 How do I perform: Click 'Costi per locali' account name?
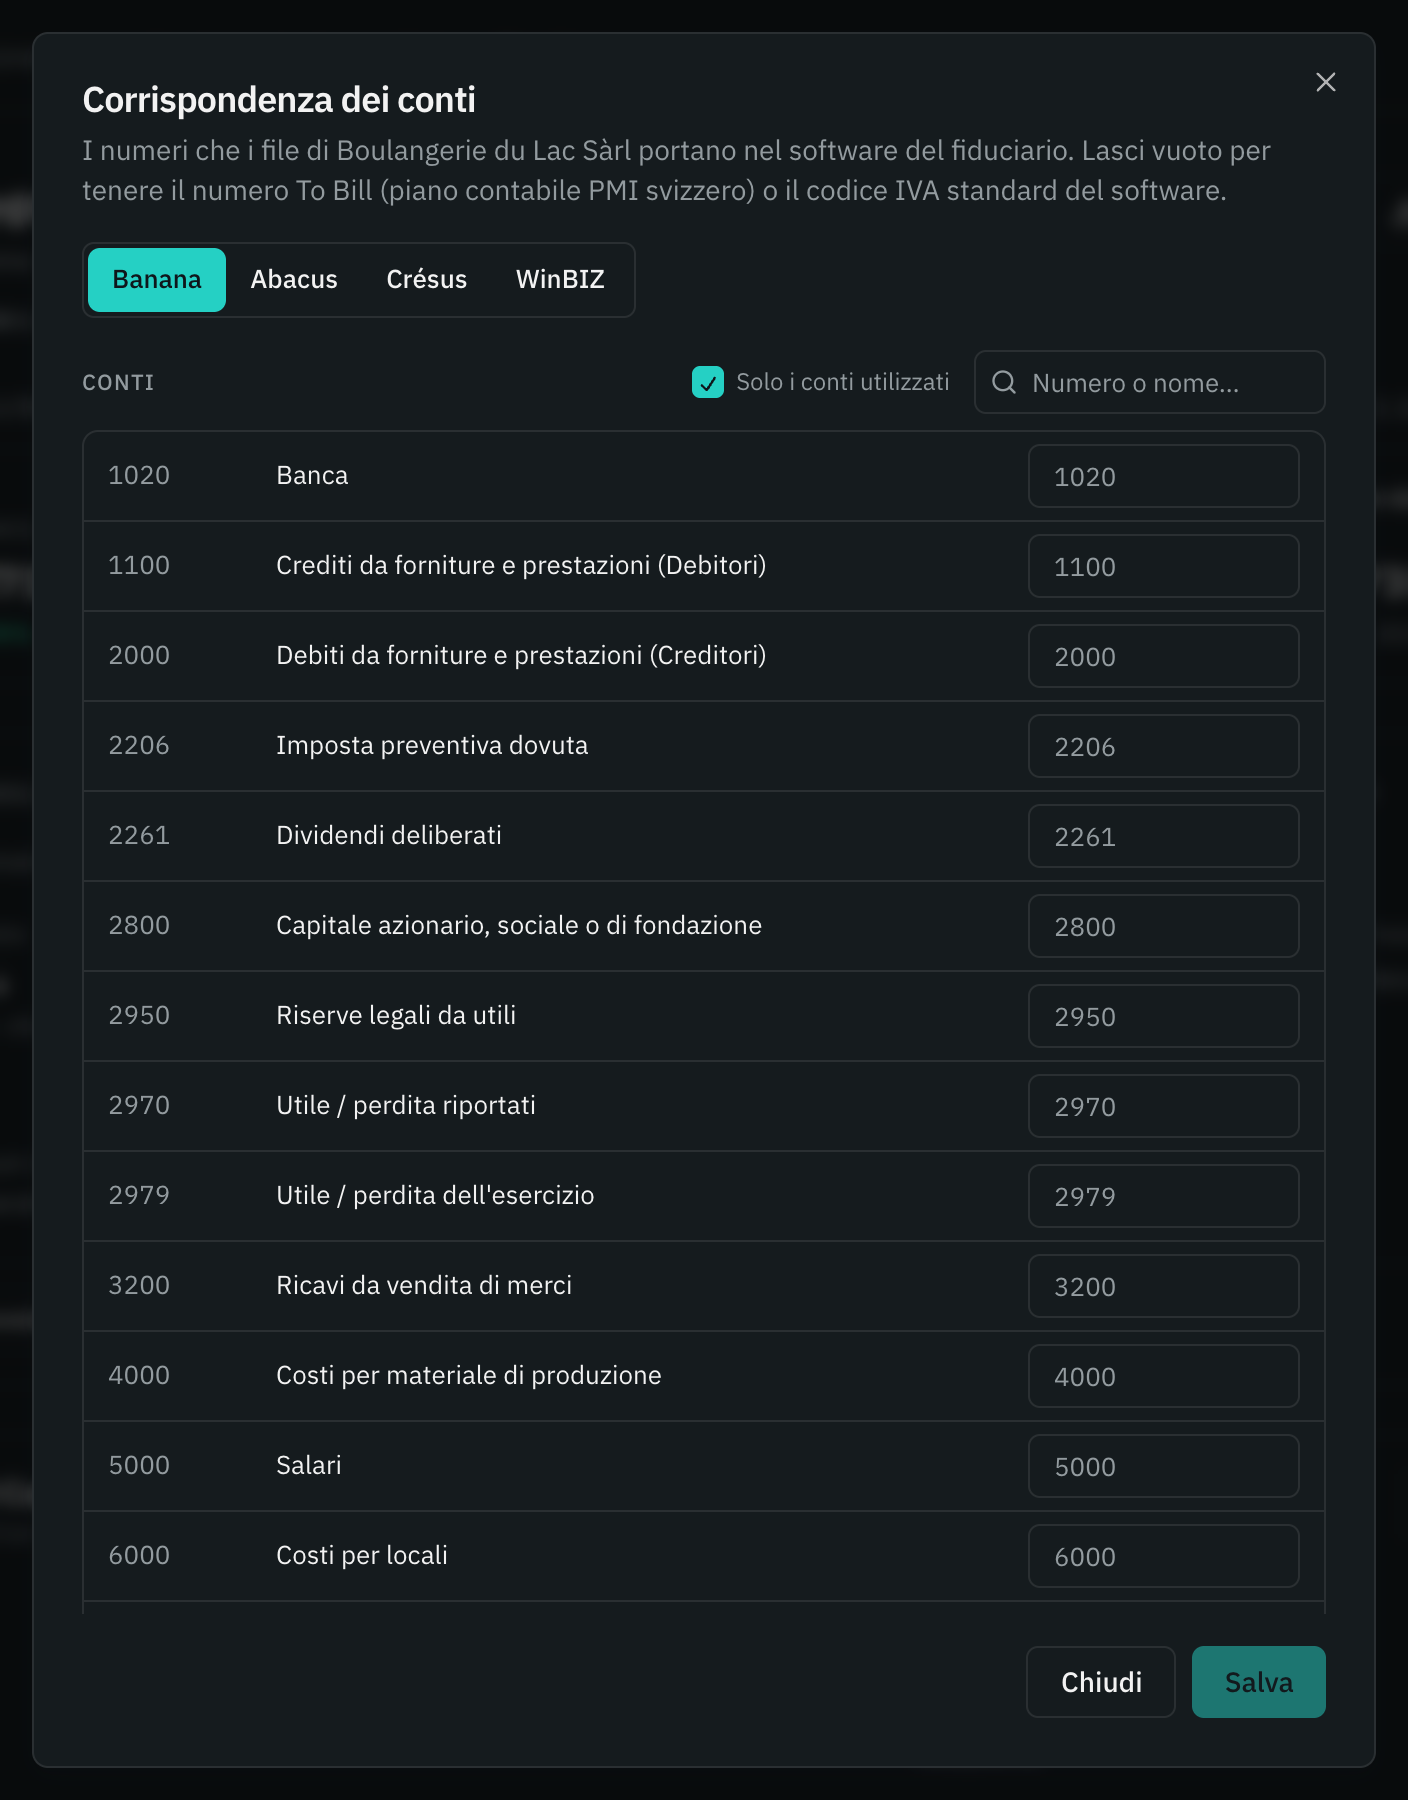[362, 1555]
